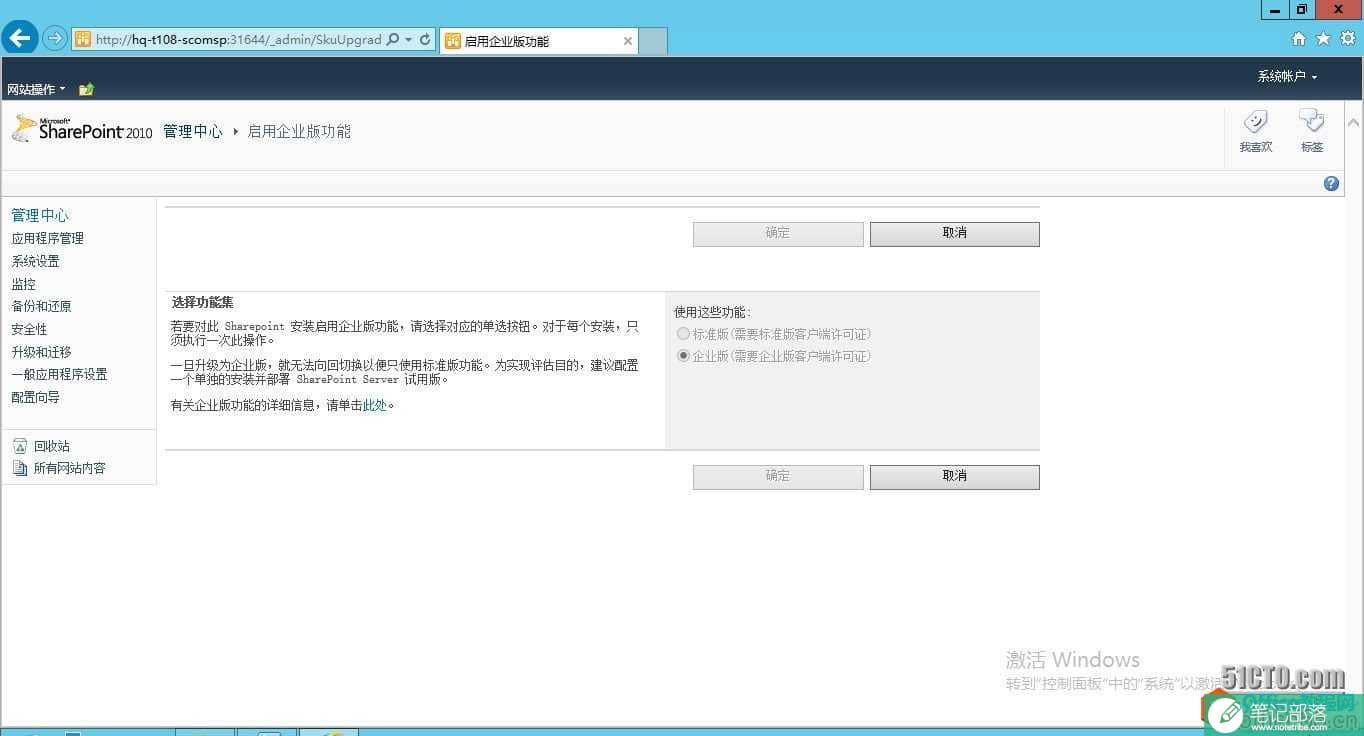This screenshot has height=736, width=1364.
Task: Open the 监控 section
Action: (23, 284)
